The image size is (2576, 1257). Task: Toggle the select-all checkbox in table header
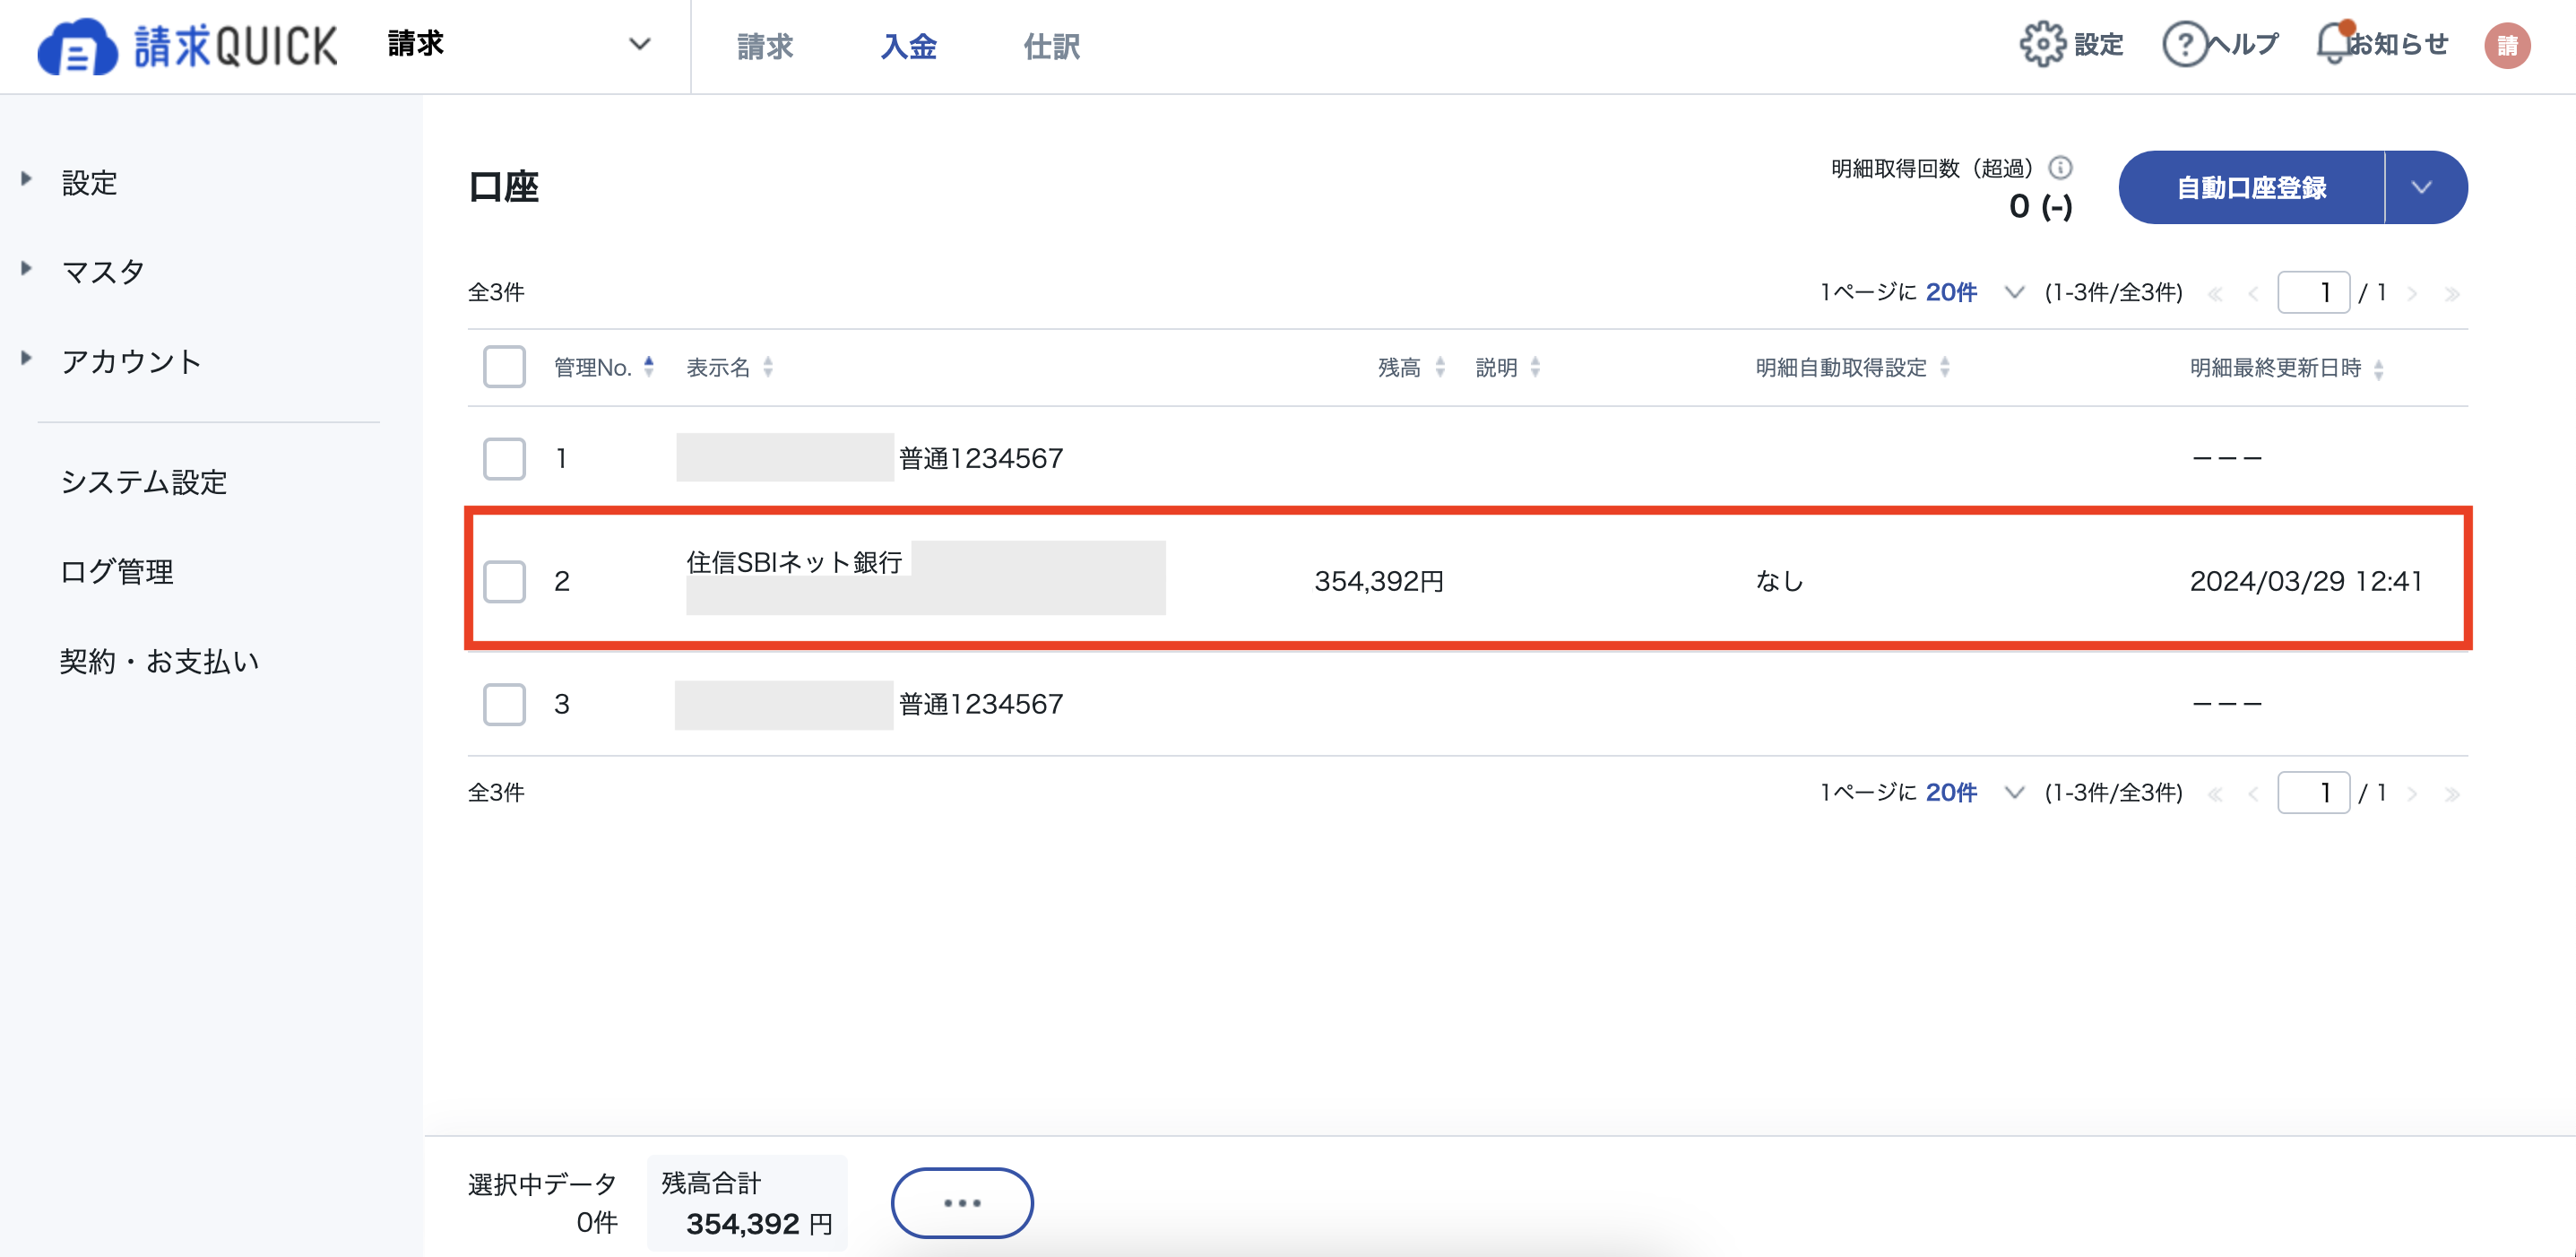coord(504,367)
